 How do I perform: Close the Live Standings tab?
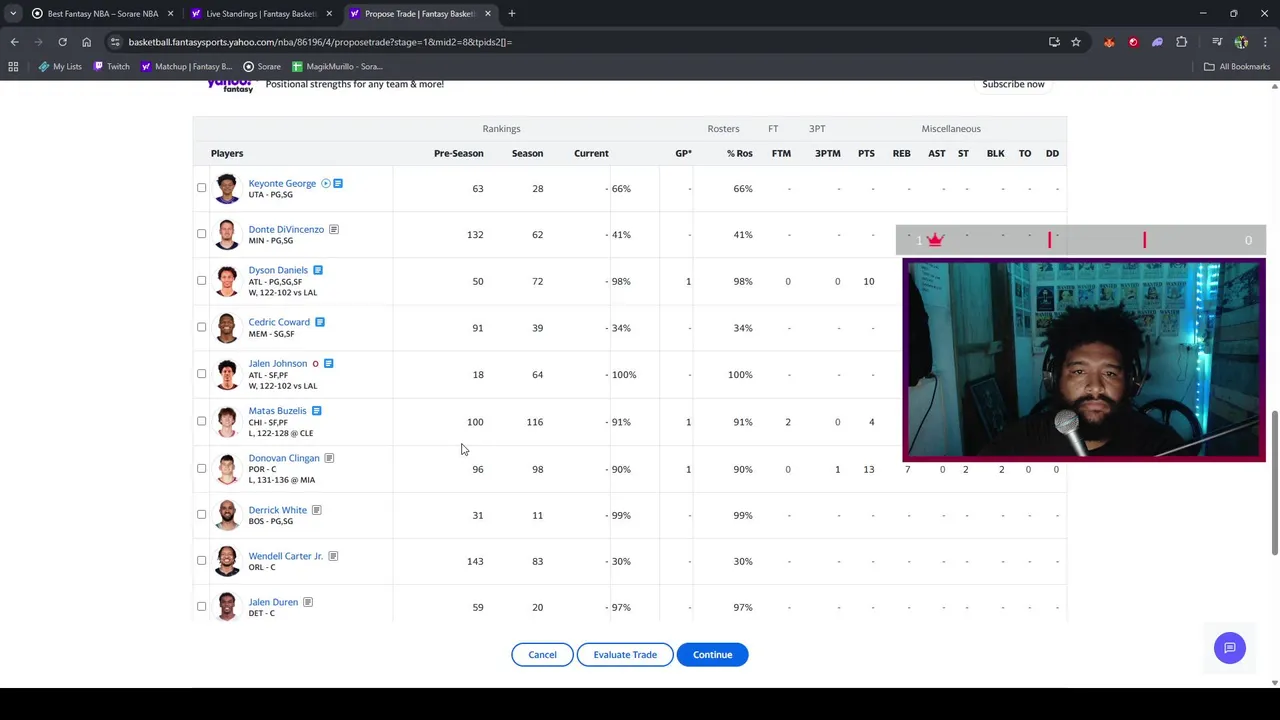[329, 14]
